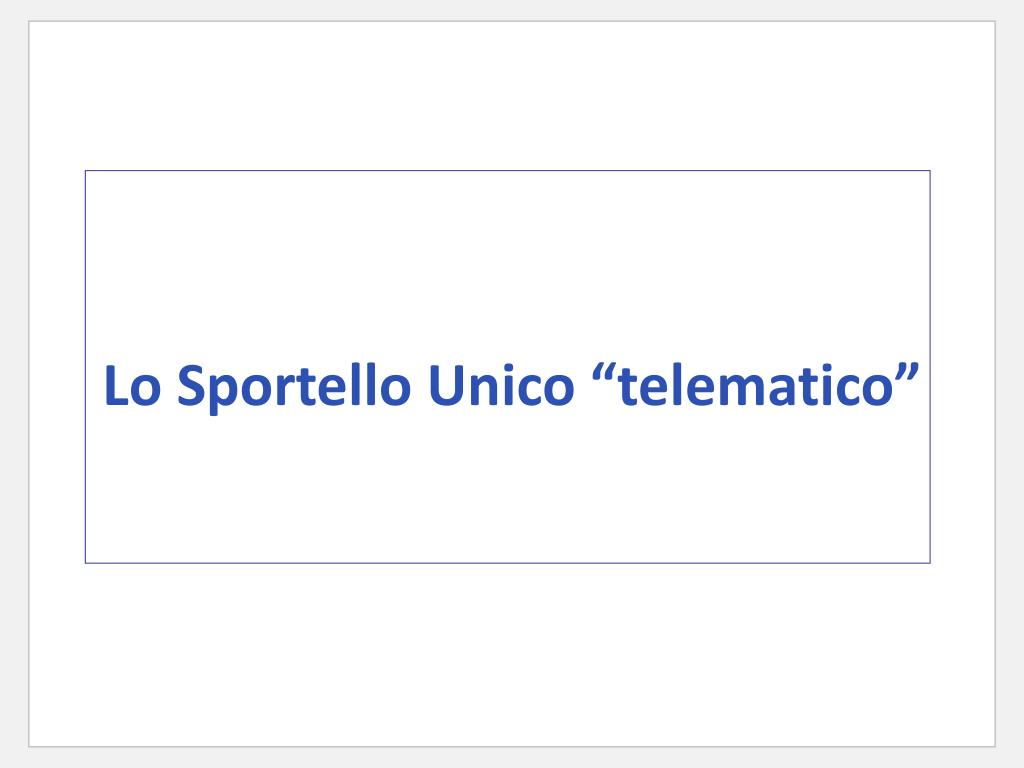Click the closing quotation mark after telematico

click(x=907, y=374)
